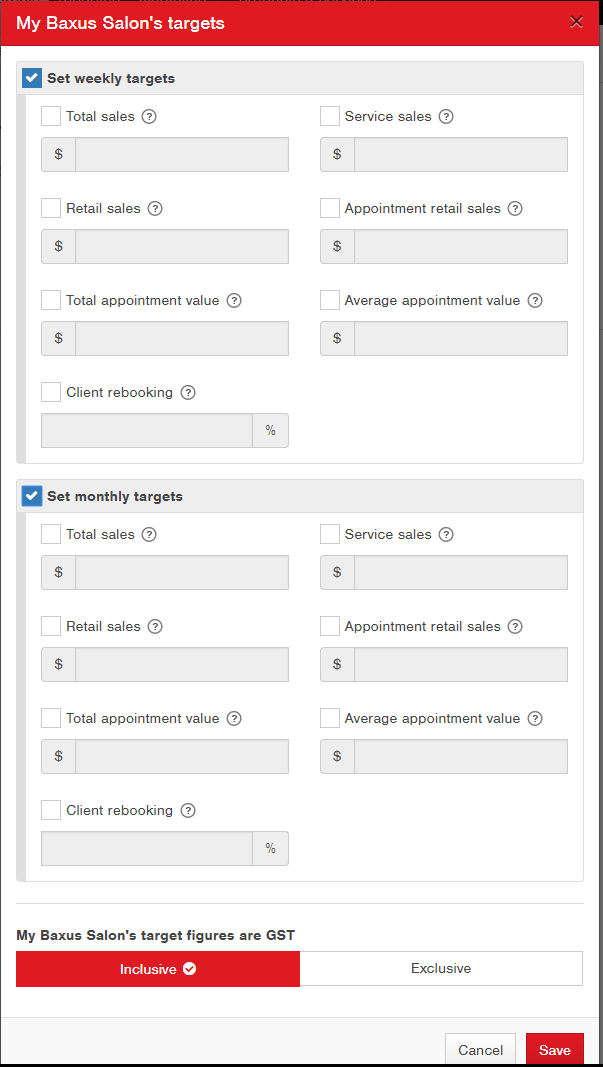Open help for weekly Appointment retail sales
Viewport: 603px width, 1067px height.
click(515, 208)
